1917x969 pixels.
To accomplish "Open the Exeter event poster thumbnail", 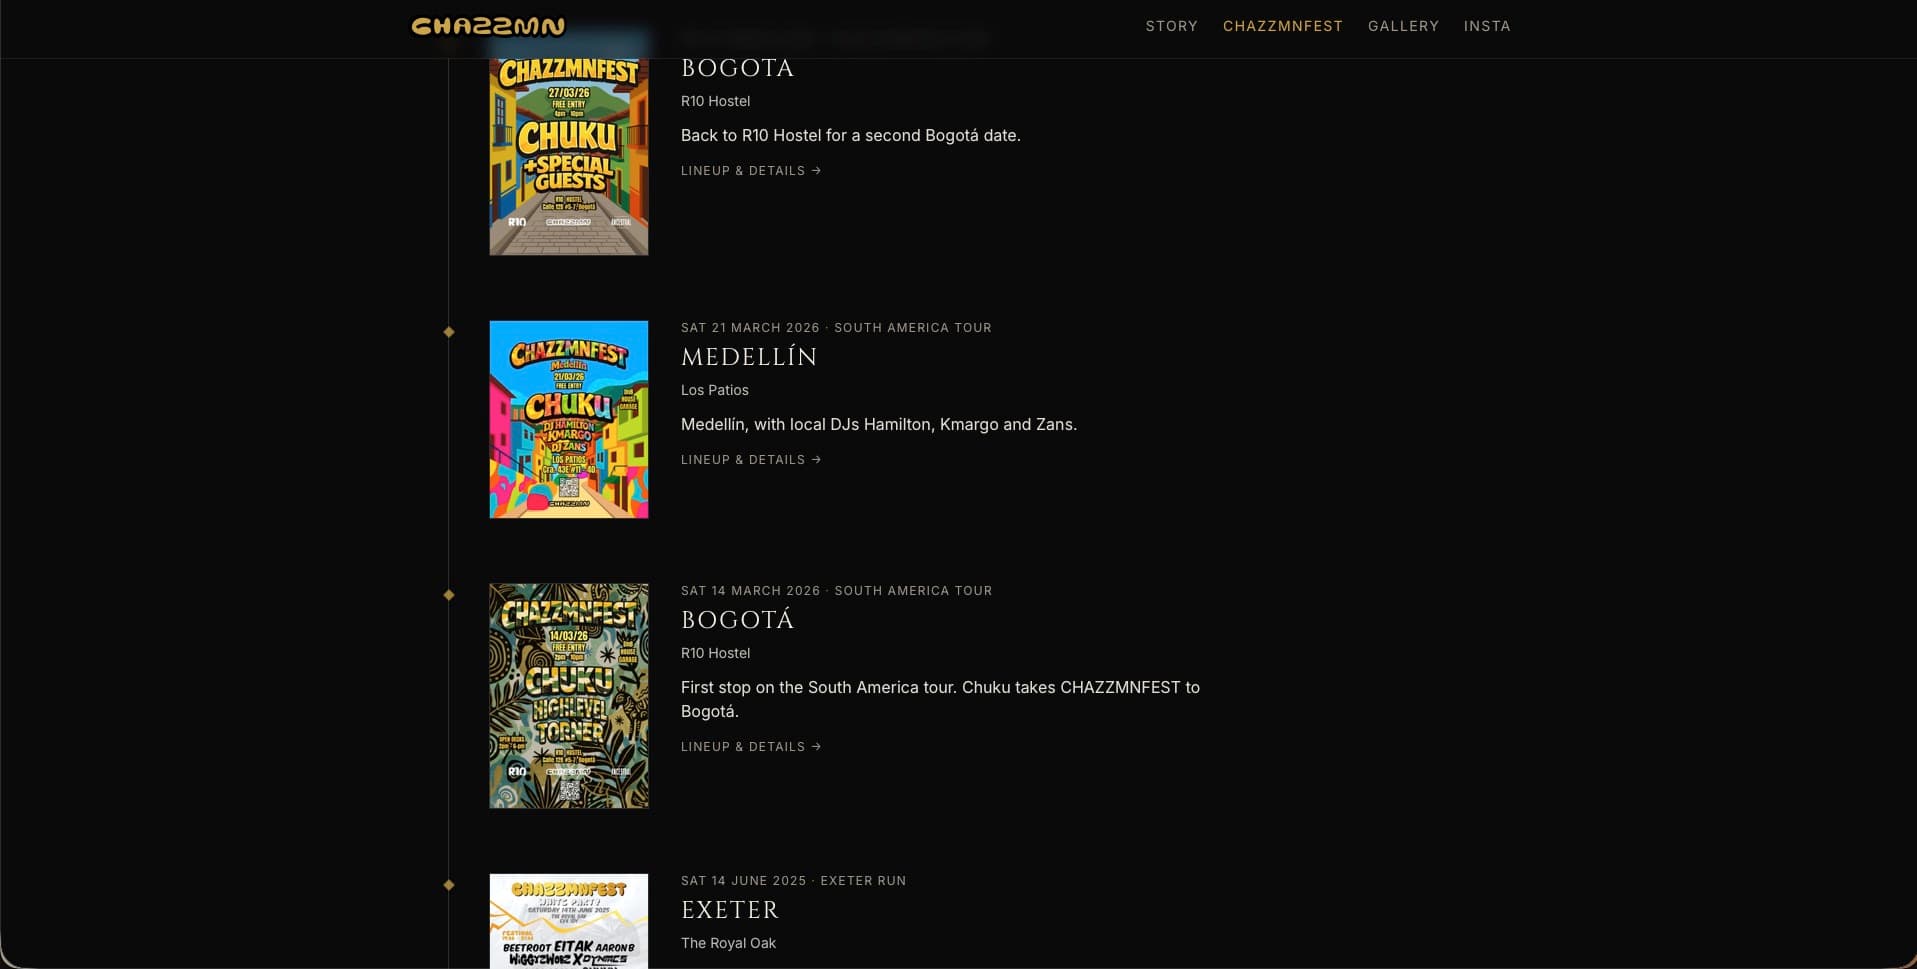I will 569,921.
